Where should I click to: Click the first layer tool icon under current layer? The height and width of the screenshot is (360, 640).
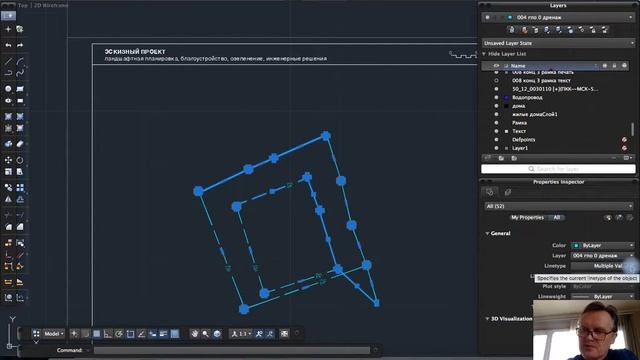tap(512, 30)
